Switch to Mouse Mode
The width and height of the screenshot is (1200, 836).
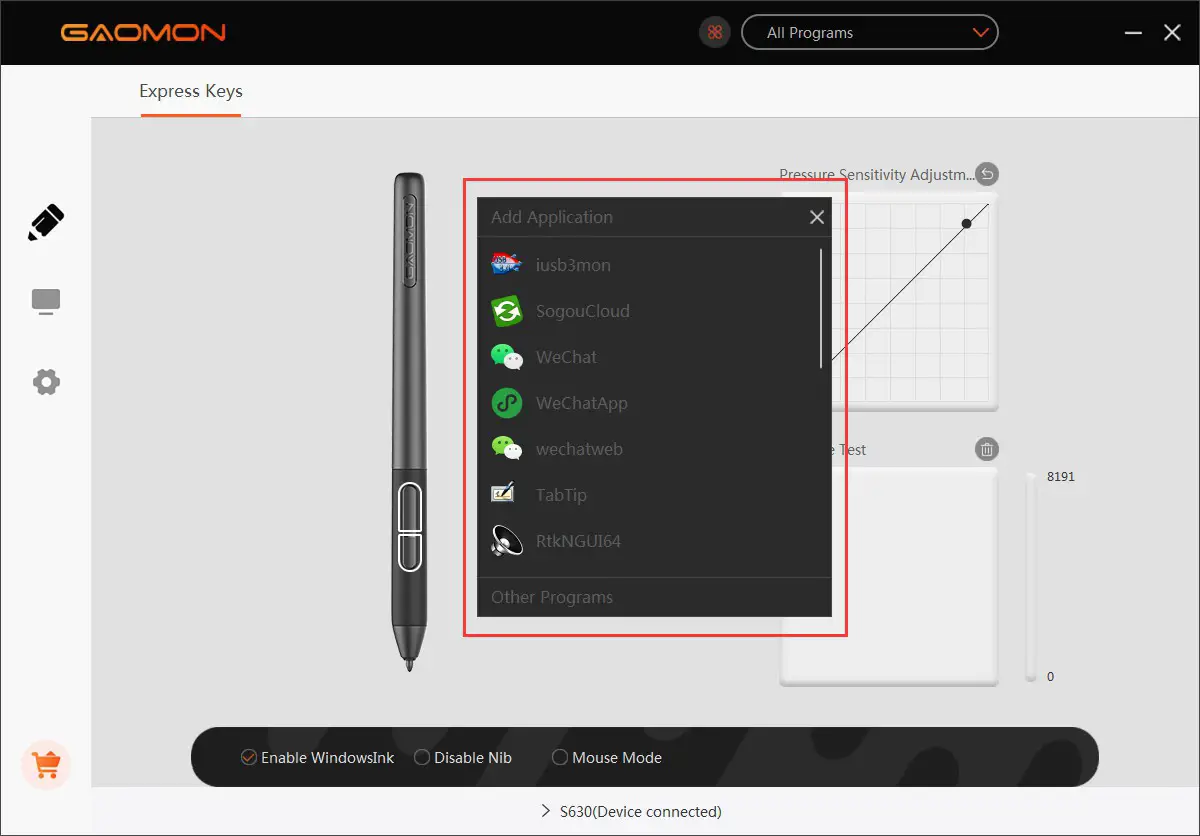pos(559,757)
